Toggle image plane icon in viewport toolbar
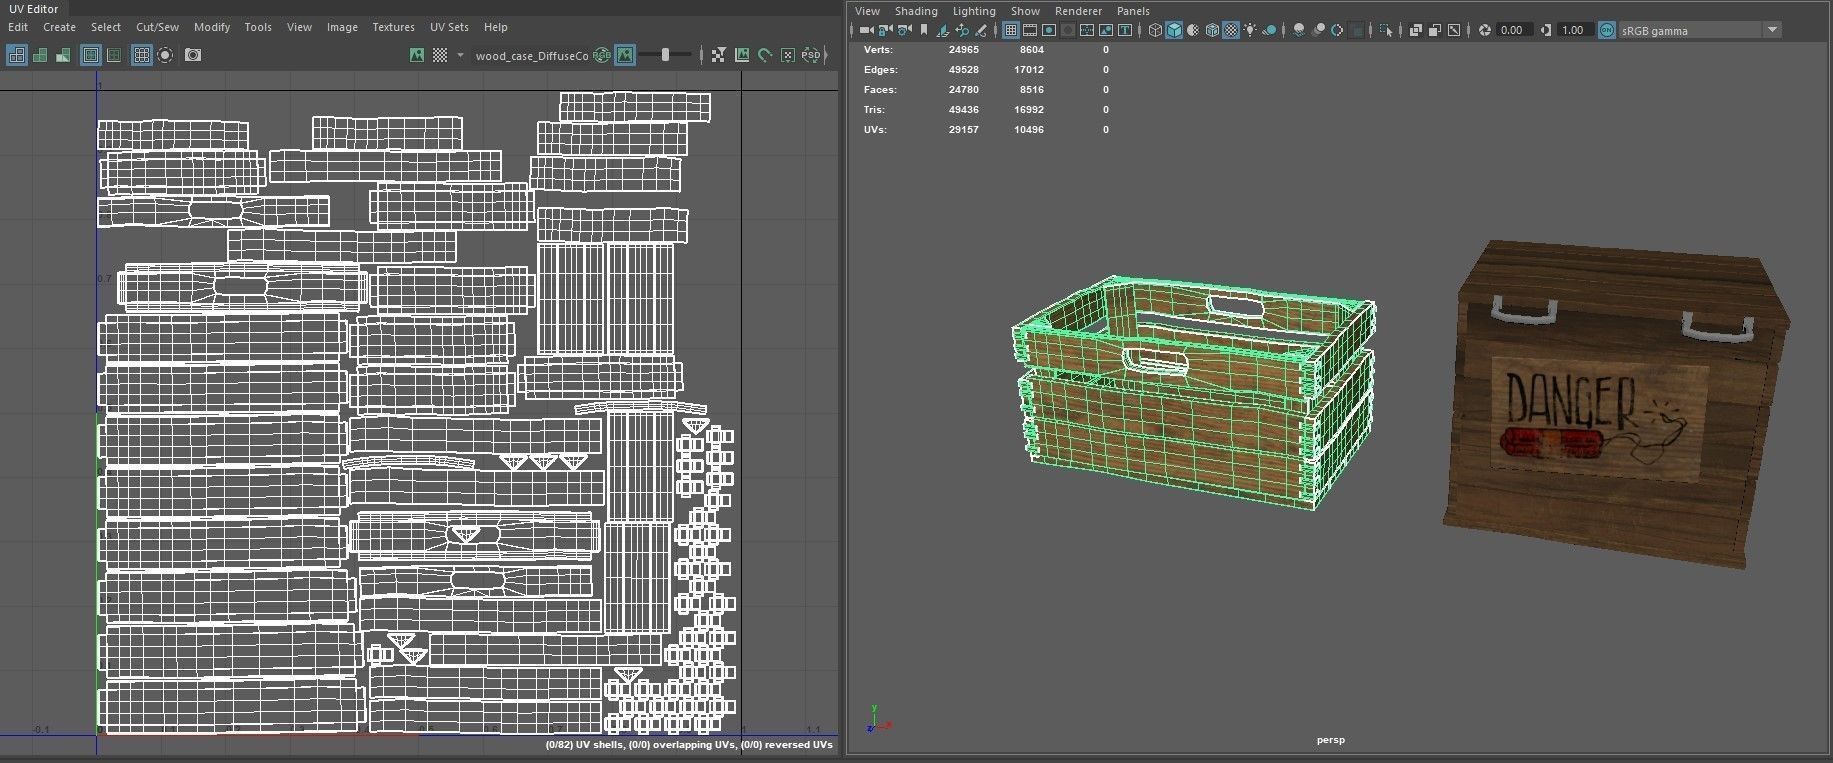The height and width of the screenshot is (763, 1833). pos(943,30)
